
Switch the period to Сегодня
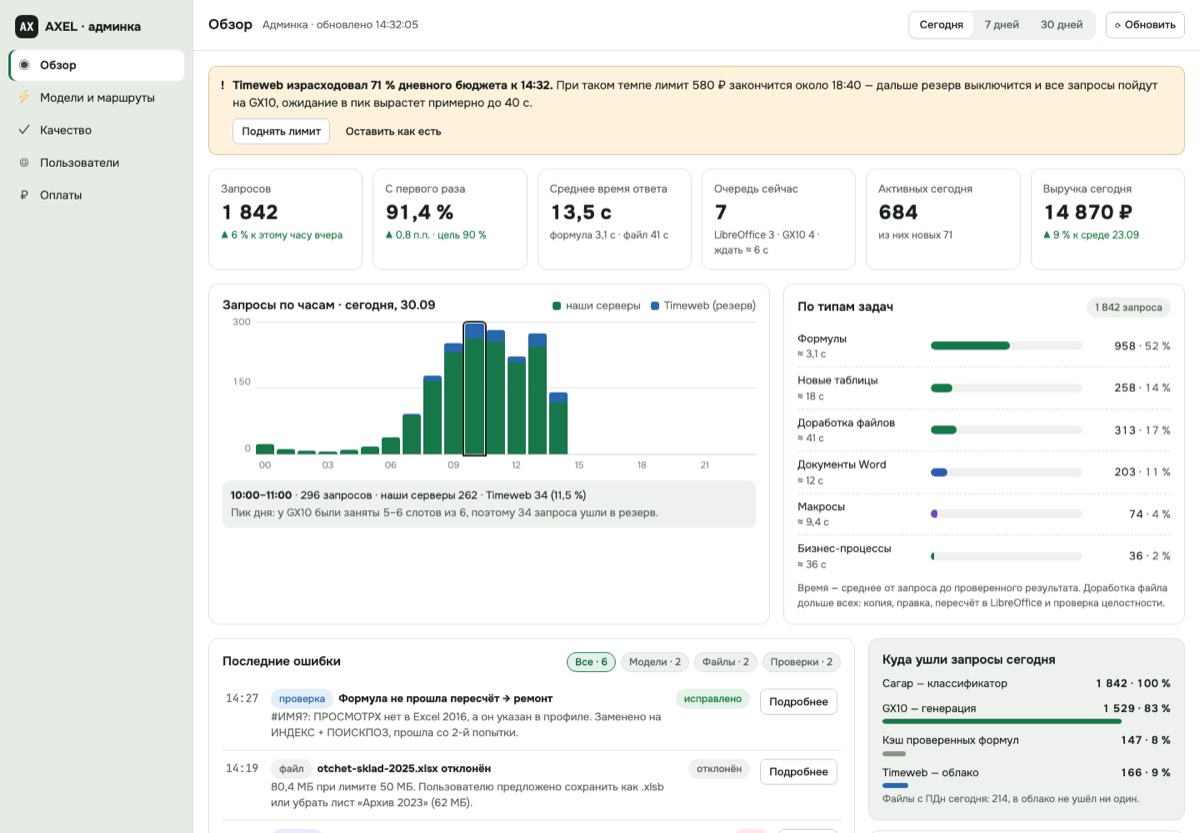(941, 25)
